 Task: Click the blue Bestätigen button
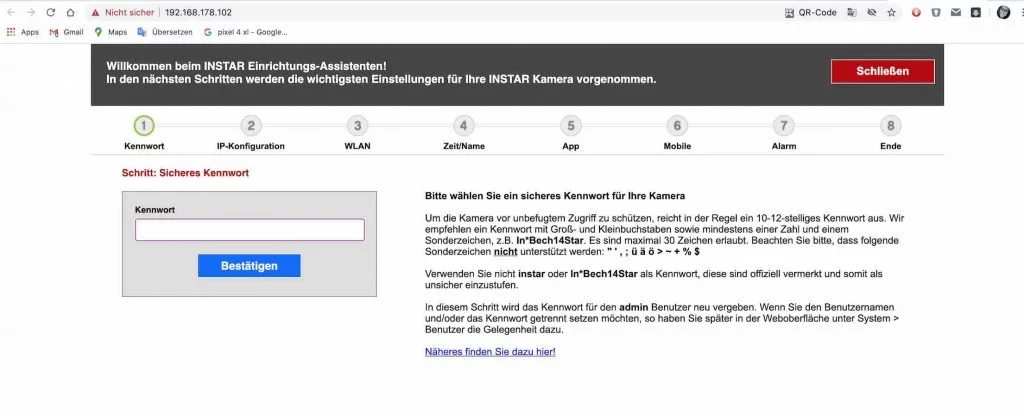coord(249,266)
